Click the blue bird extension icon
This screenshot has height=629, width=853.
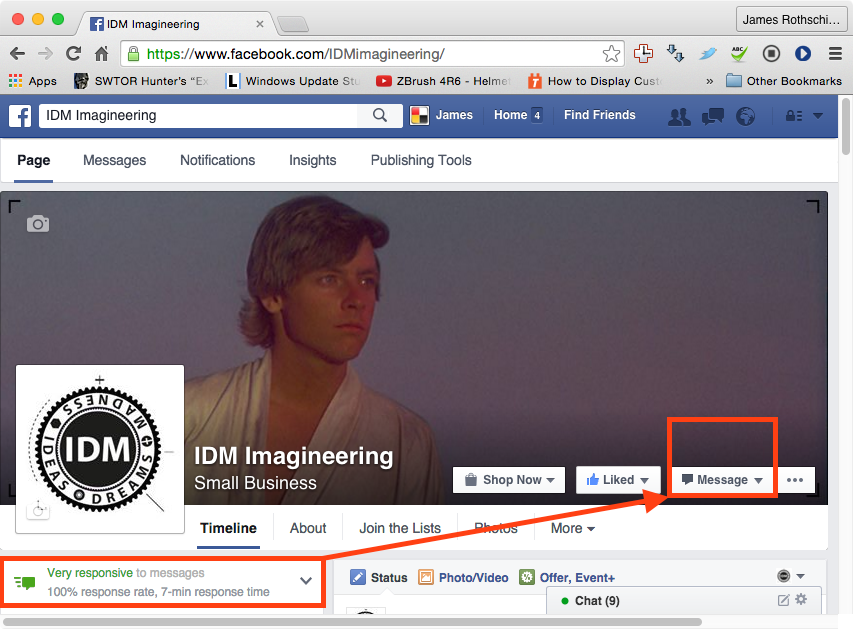pos(707,53)
